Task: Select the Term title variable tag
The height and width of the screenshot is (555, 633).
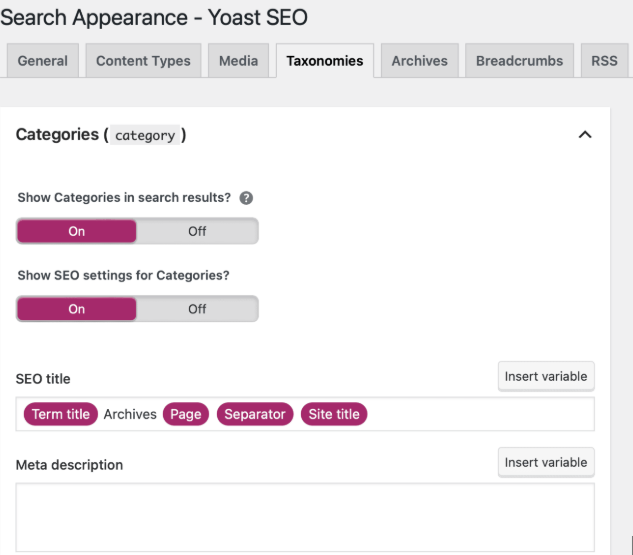Action: (60, 414)
